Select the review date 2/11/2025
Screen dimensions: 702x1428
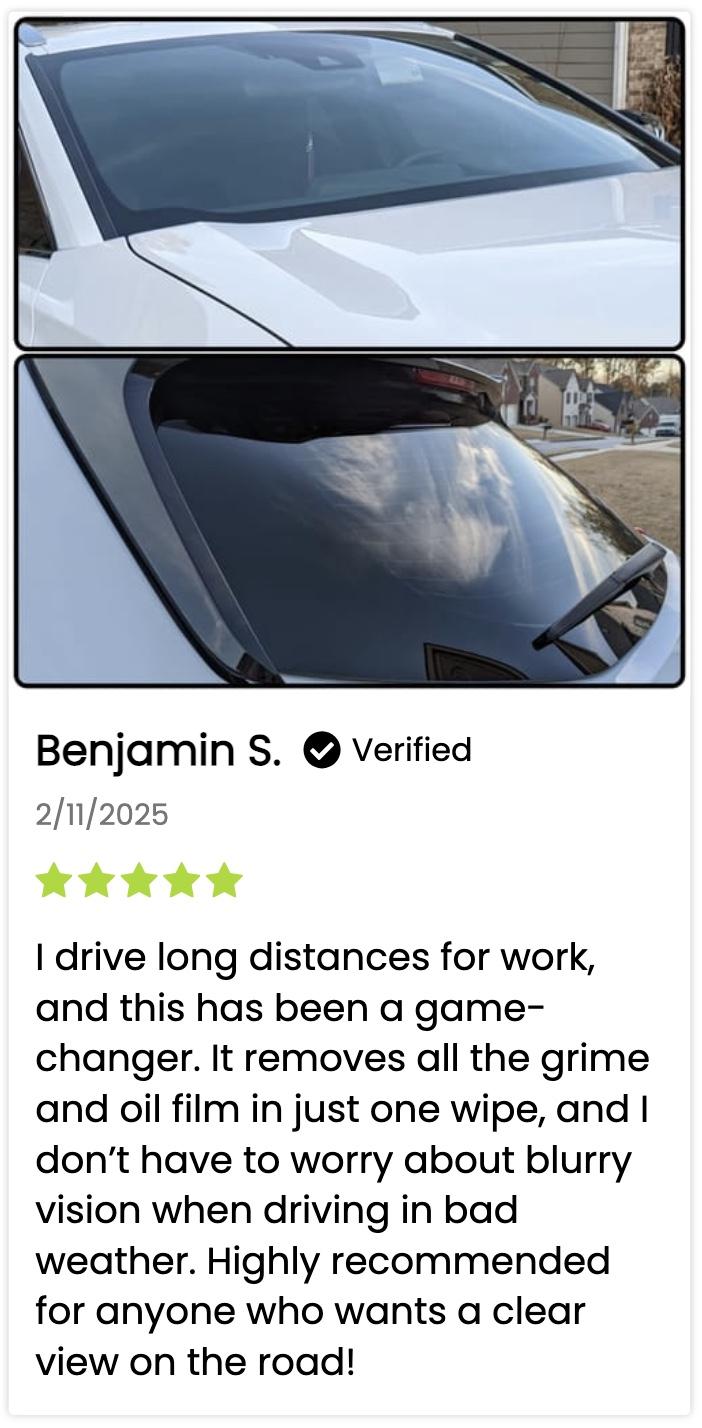click(x=102, y=815)
